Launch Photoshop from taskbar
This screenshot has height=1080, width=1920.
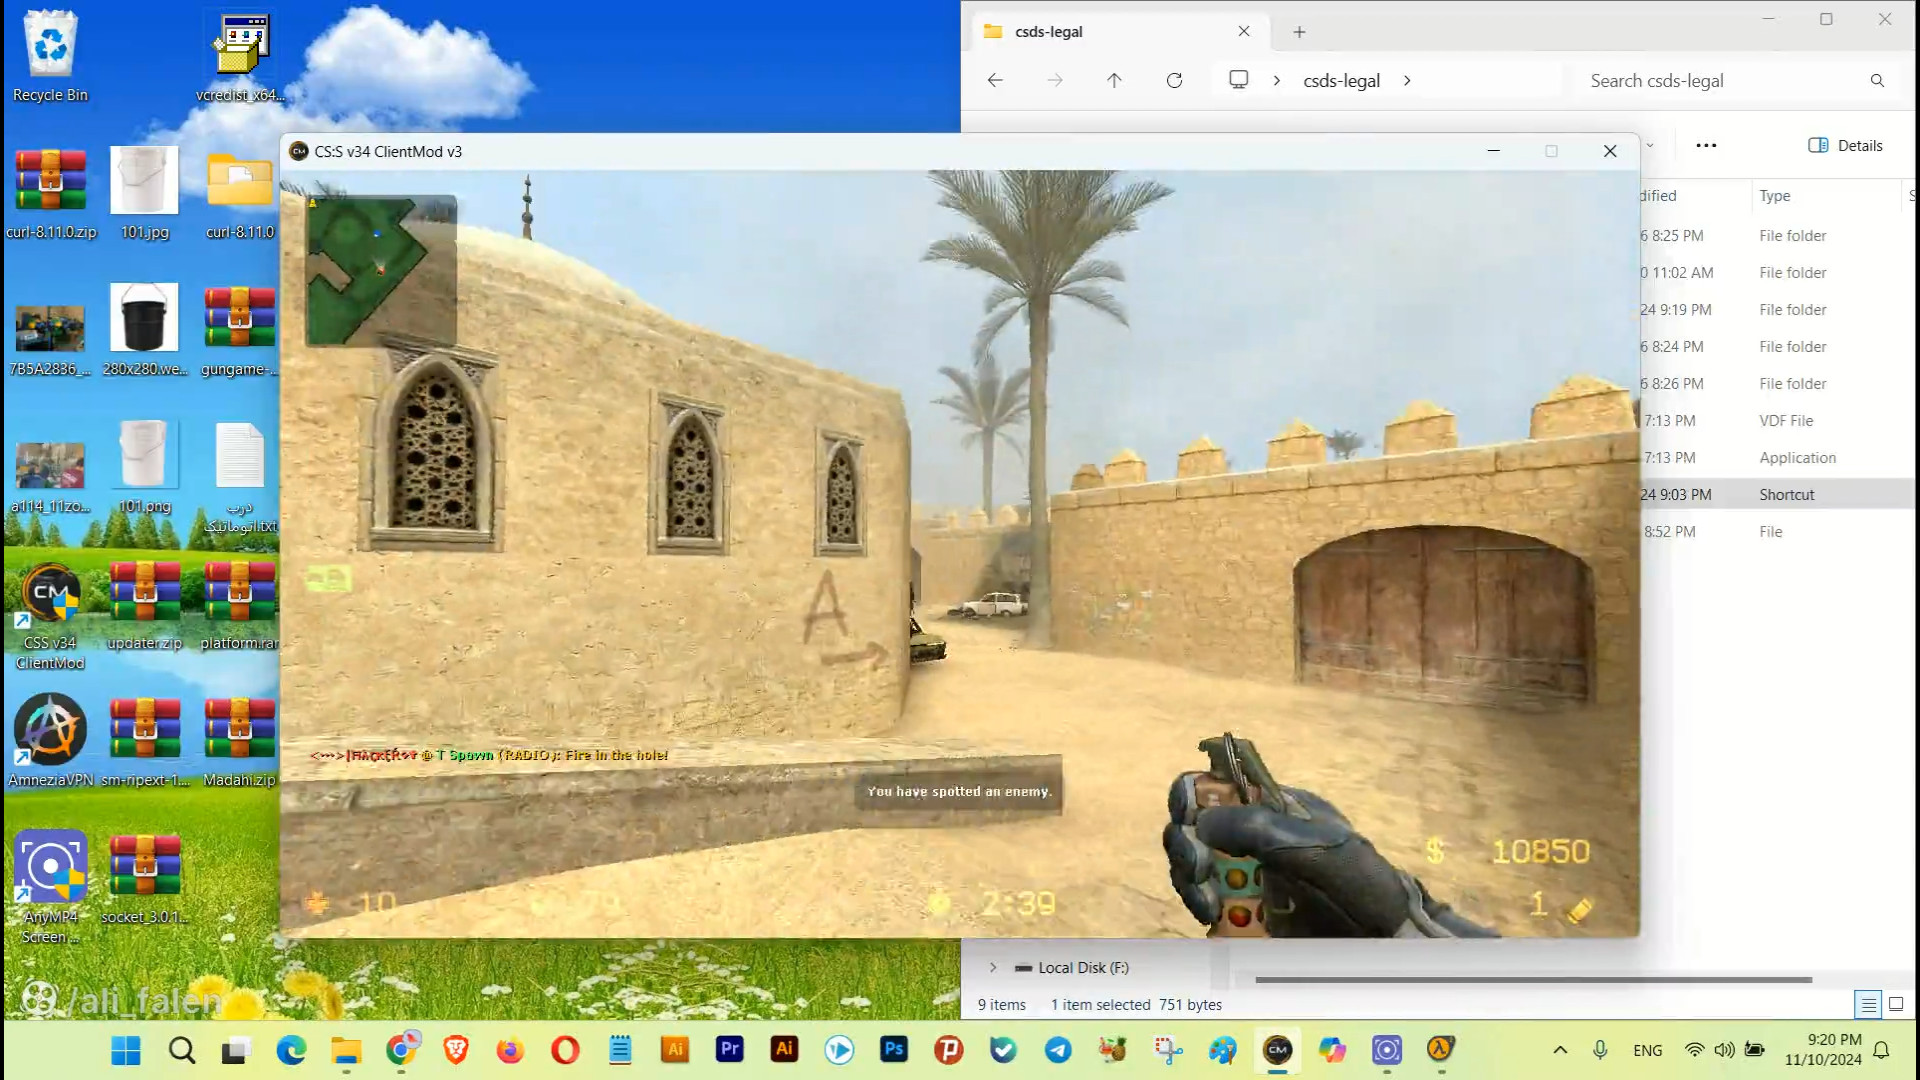coord(893,1050)
